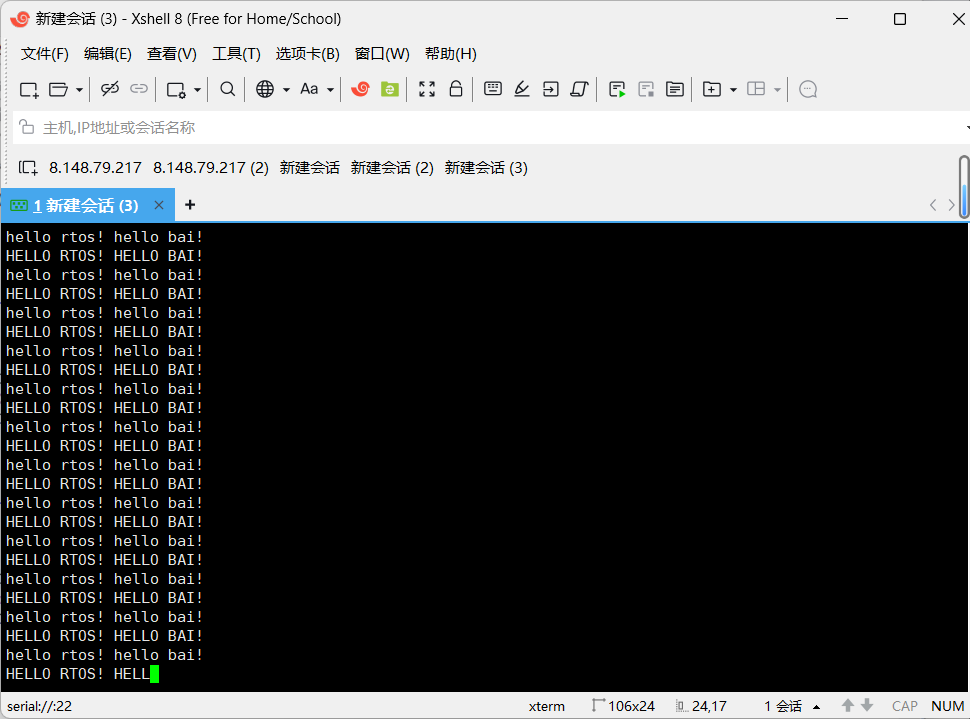Click the keyboard Key mapping icon
Screen dimensions: 970x719
tap(493, 88)
